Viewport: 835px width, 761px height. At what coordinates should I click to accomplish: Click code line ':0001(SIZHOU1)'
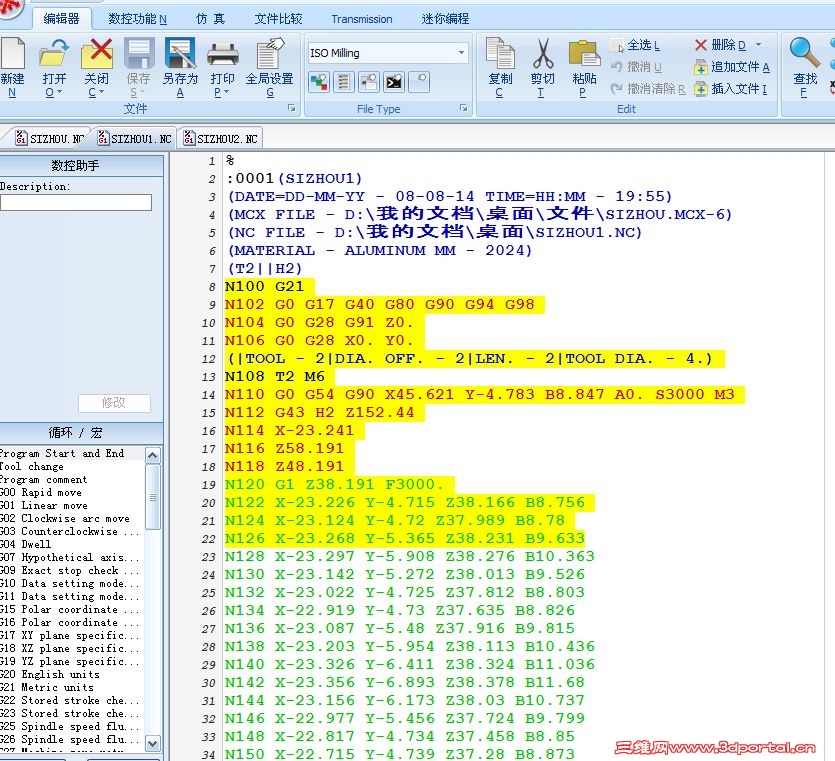(294, 178)
